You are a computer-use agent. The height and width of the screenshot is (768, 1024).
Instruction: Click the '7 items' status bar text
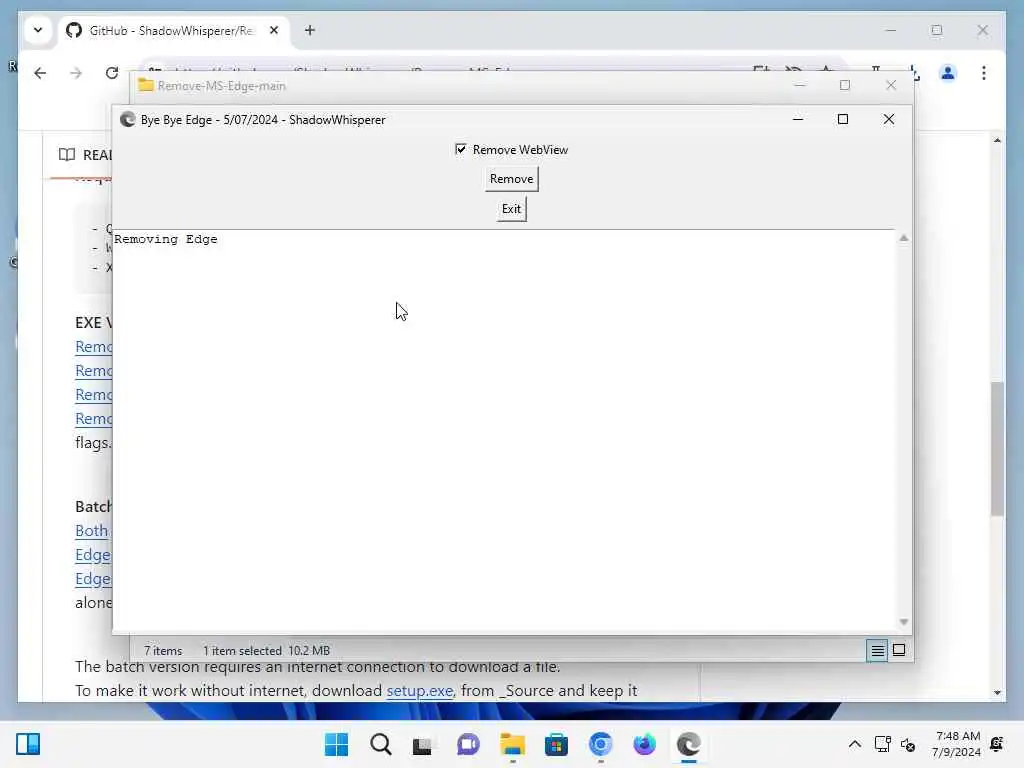tap(163, 650)
